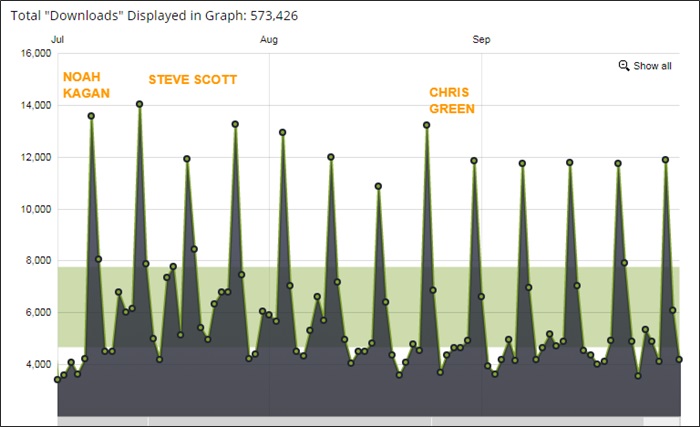Screen dimensions: 700x427
Task: Click the Aug month label
Action: [269, 39]
